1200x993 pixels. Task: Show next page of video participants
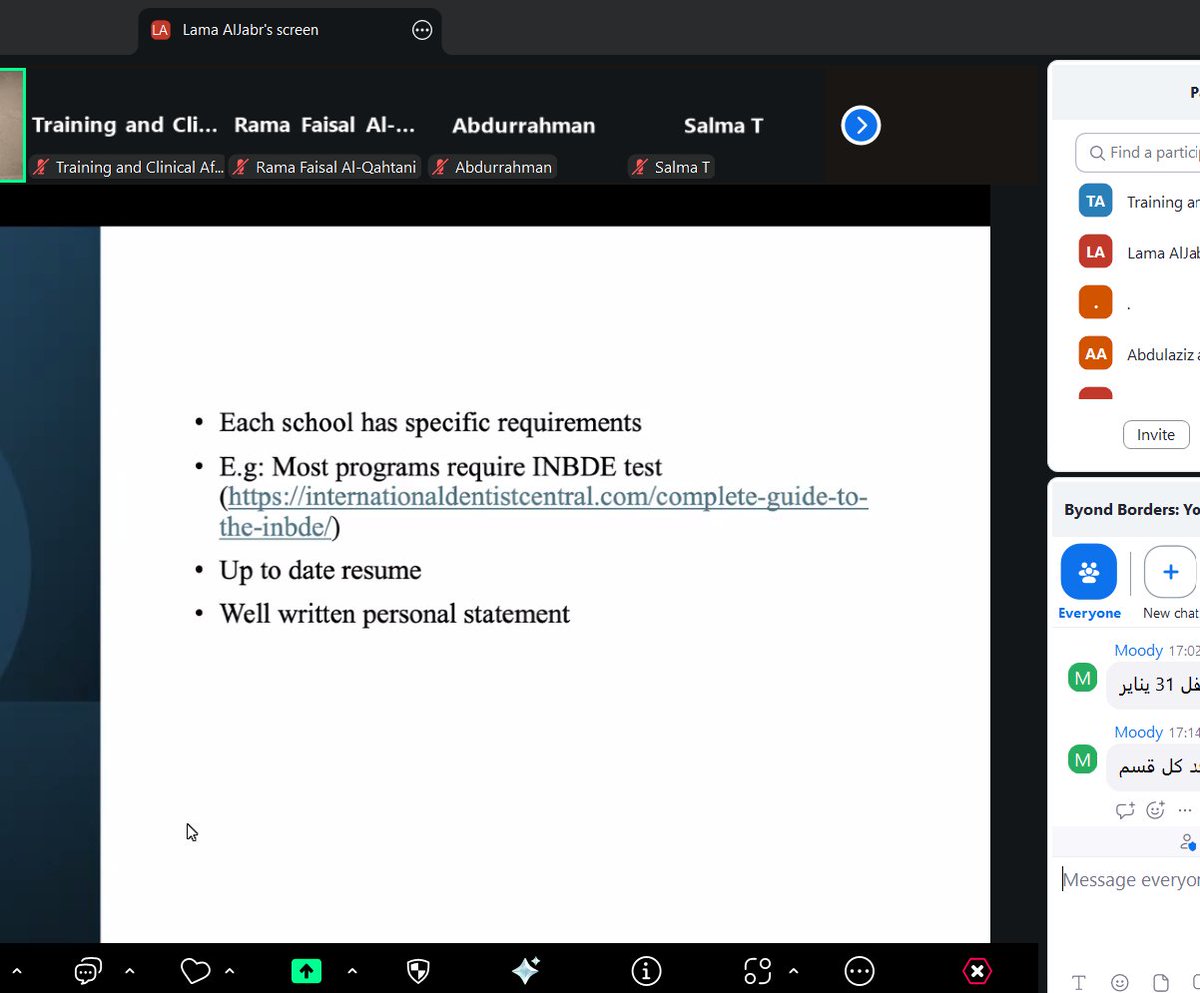click(861, 125)
